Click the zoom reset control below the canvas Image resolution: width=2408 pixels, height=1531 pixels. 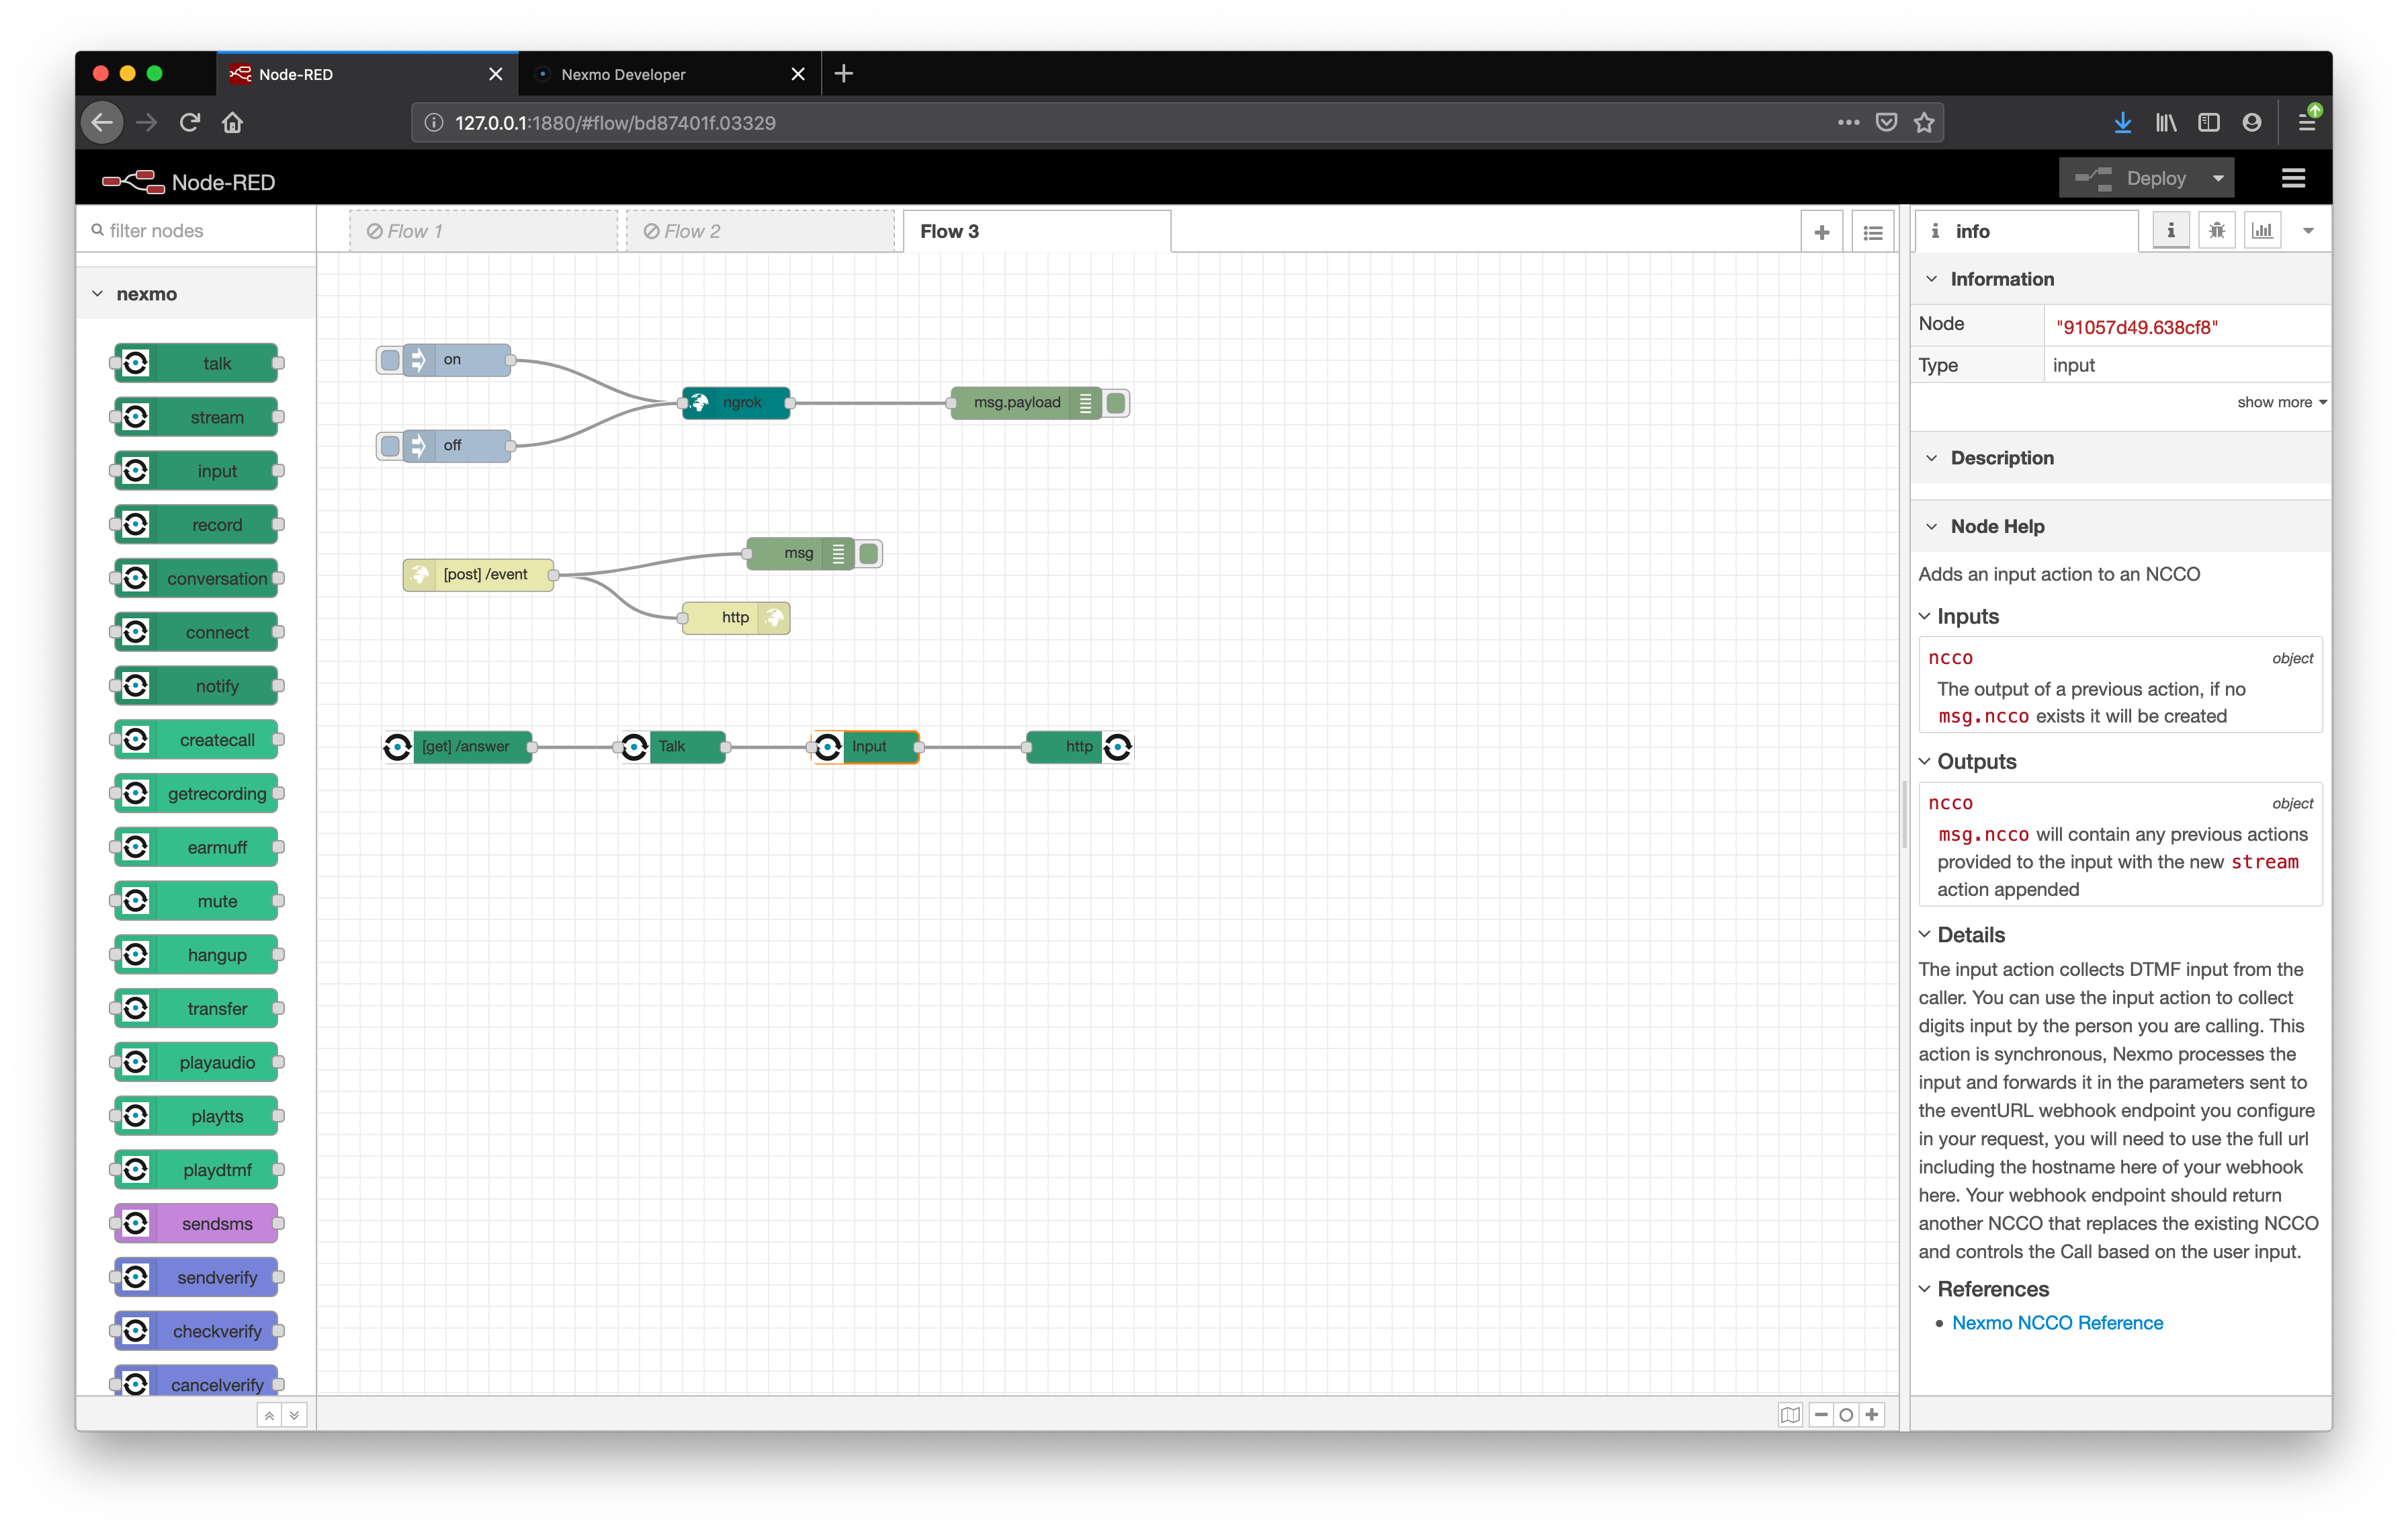click(1846, 1414)
